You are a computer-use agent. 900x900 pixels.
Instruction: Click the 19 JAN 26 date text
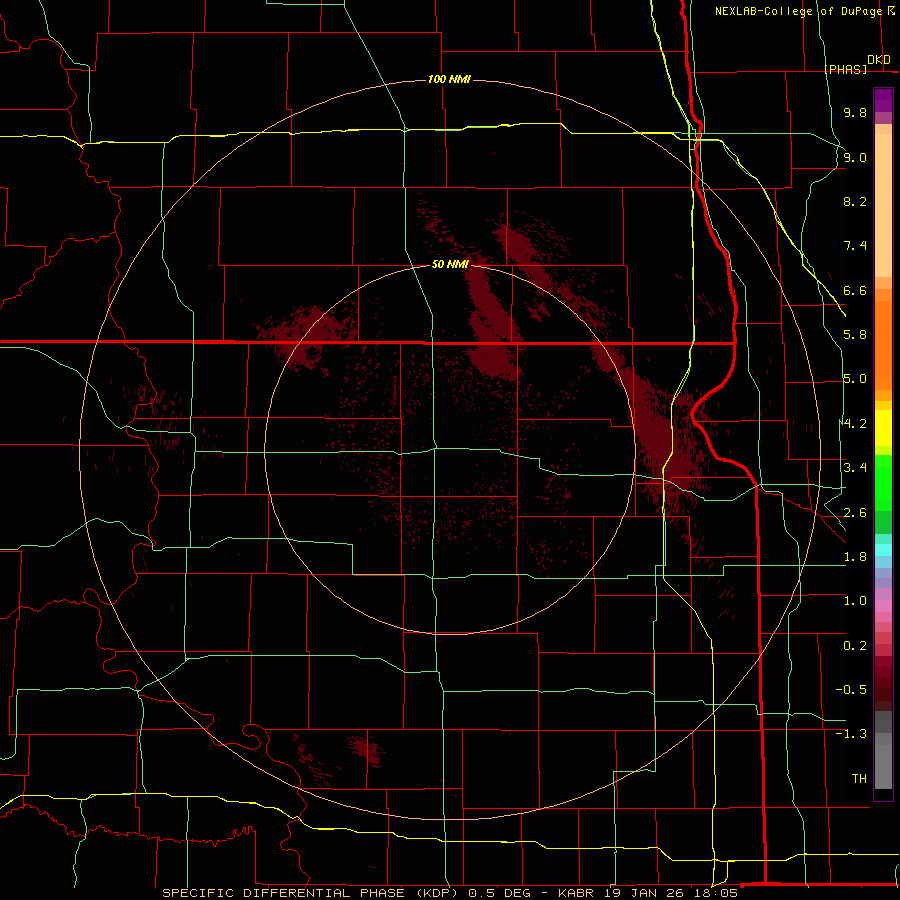tap(644, 893)
